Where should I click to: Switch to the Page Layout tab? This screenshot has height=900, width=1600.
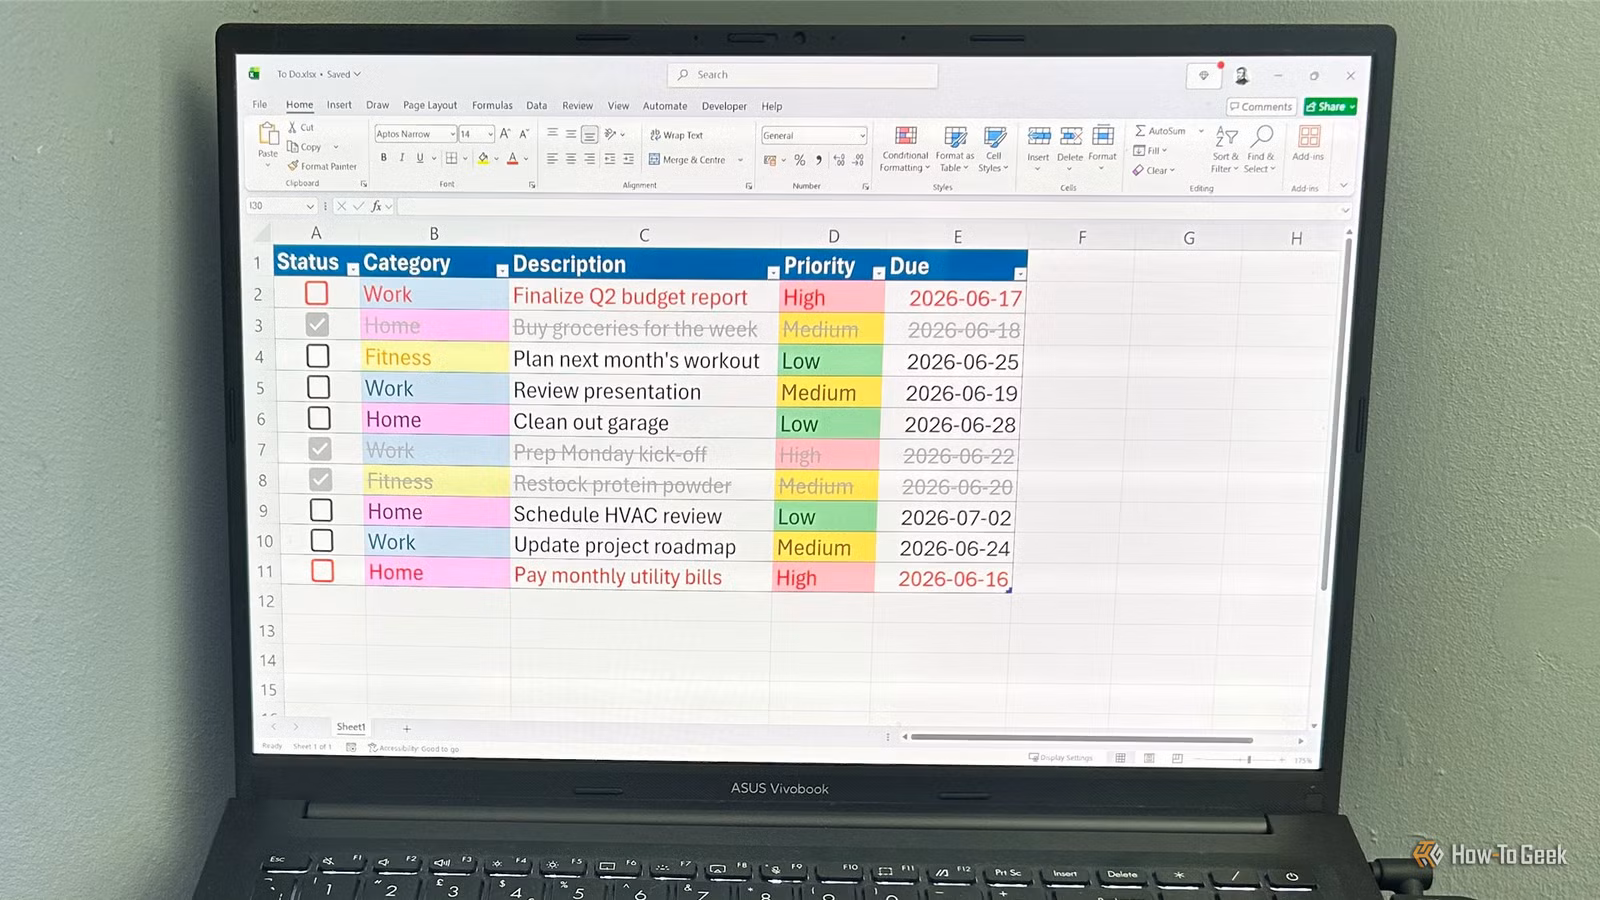(x=430, y=105)
